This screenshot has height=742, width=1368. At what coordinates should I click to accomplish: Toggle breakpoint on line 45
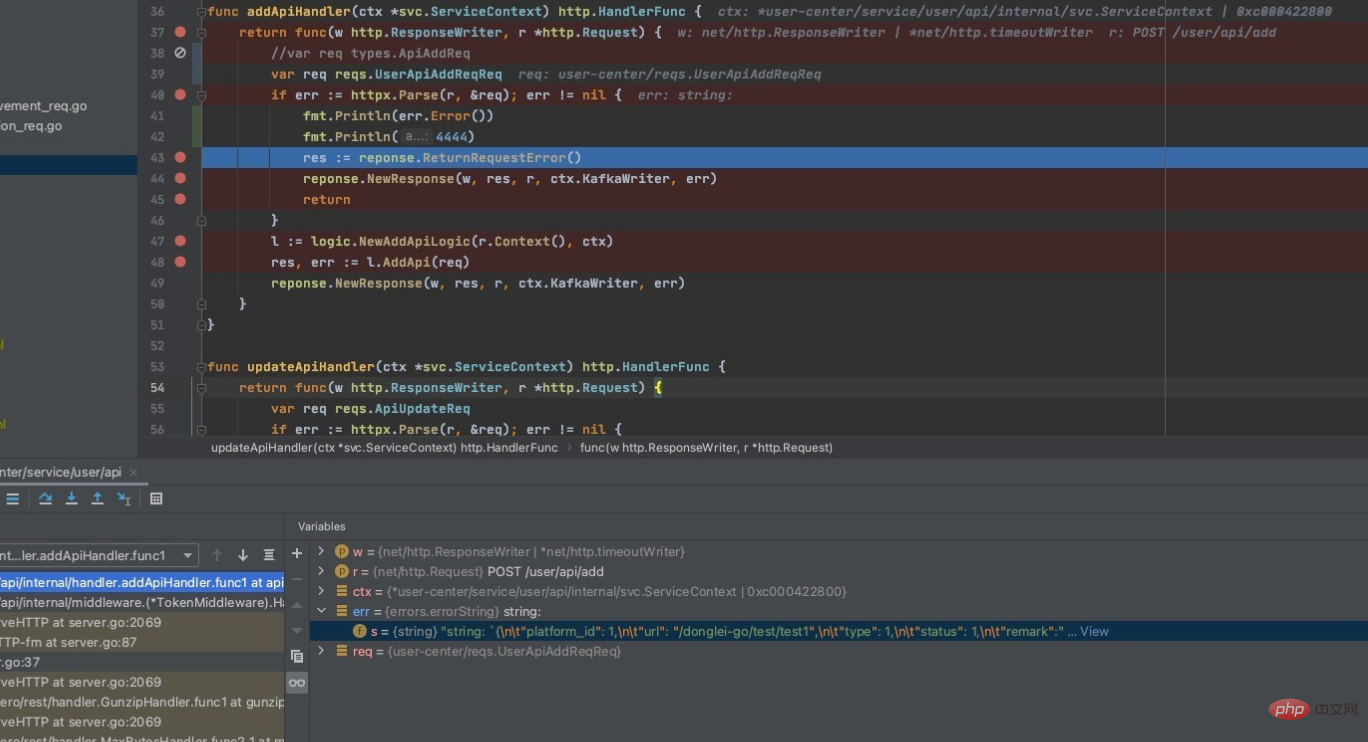180,199
